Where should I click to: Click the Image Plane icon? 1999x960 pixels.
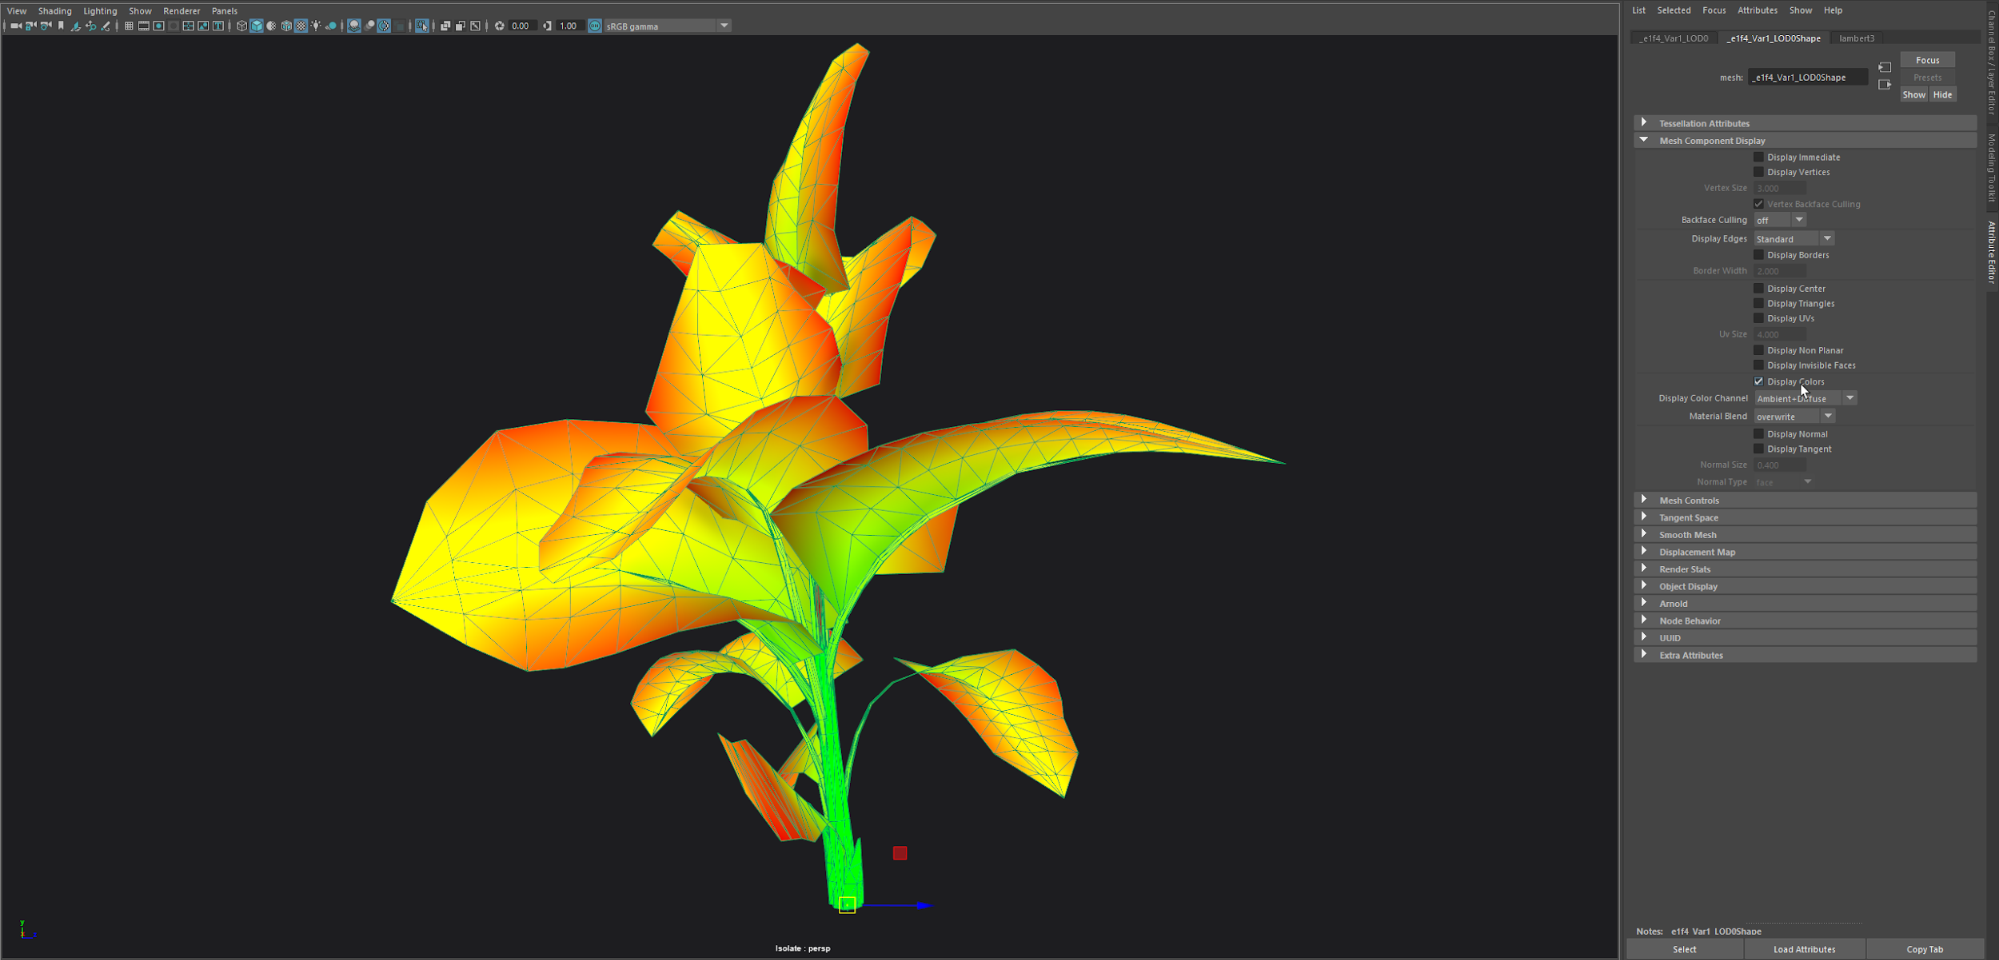pyautogui.click(x=76, y=26)
